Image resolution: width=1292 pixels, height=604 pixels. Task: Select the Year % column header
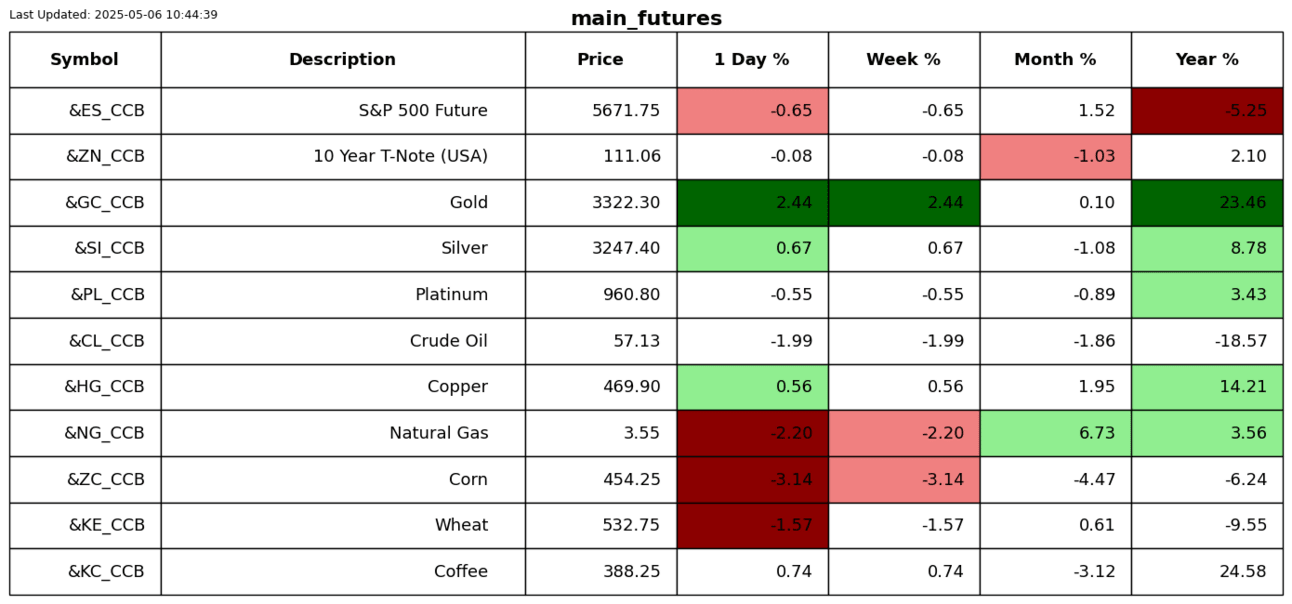tap(1206, 60)
